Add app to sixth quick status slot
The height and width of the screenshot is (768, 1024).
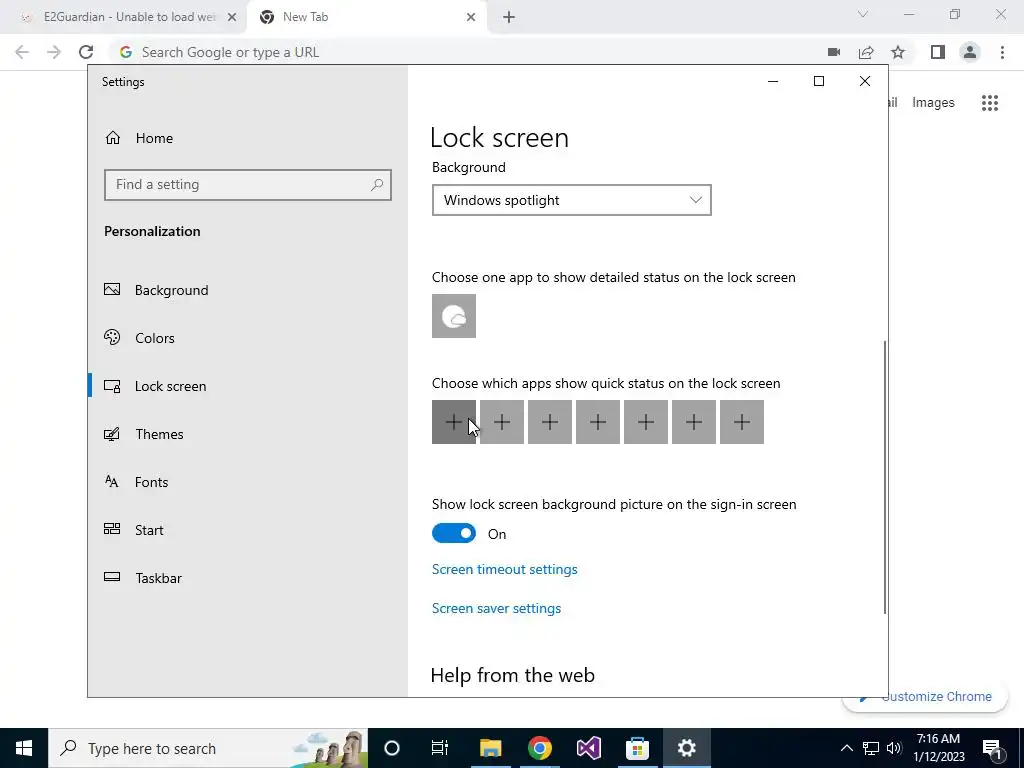click(x=694, y=422)
